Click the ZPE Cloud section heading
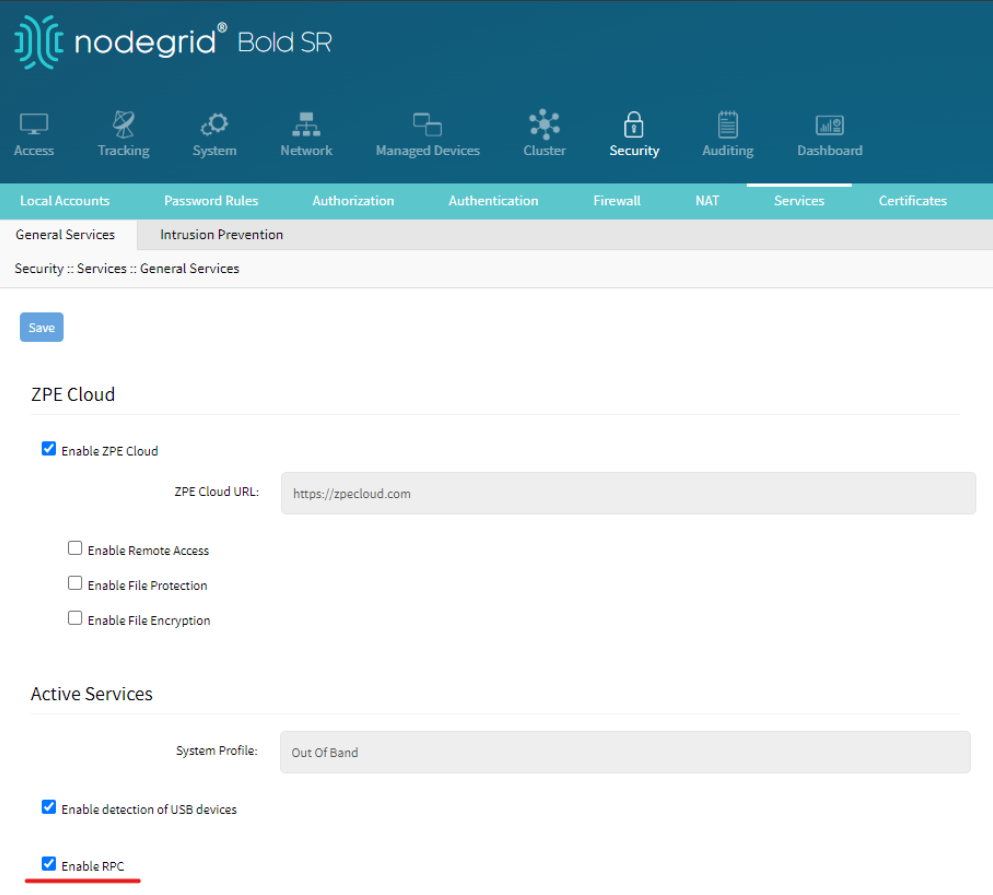The image size is (993, 895). point(73,395)
